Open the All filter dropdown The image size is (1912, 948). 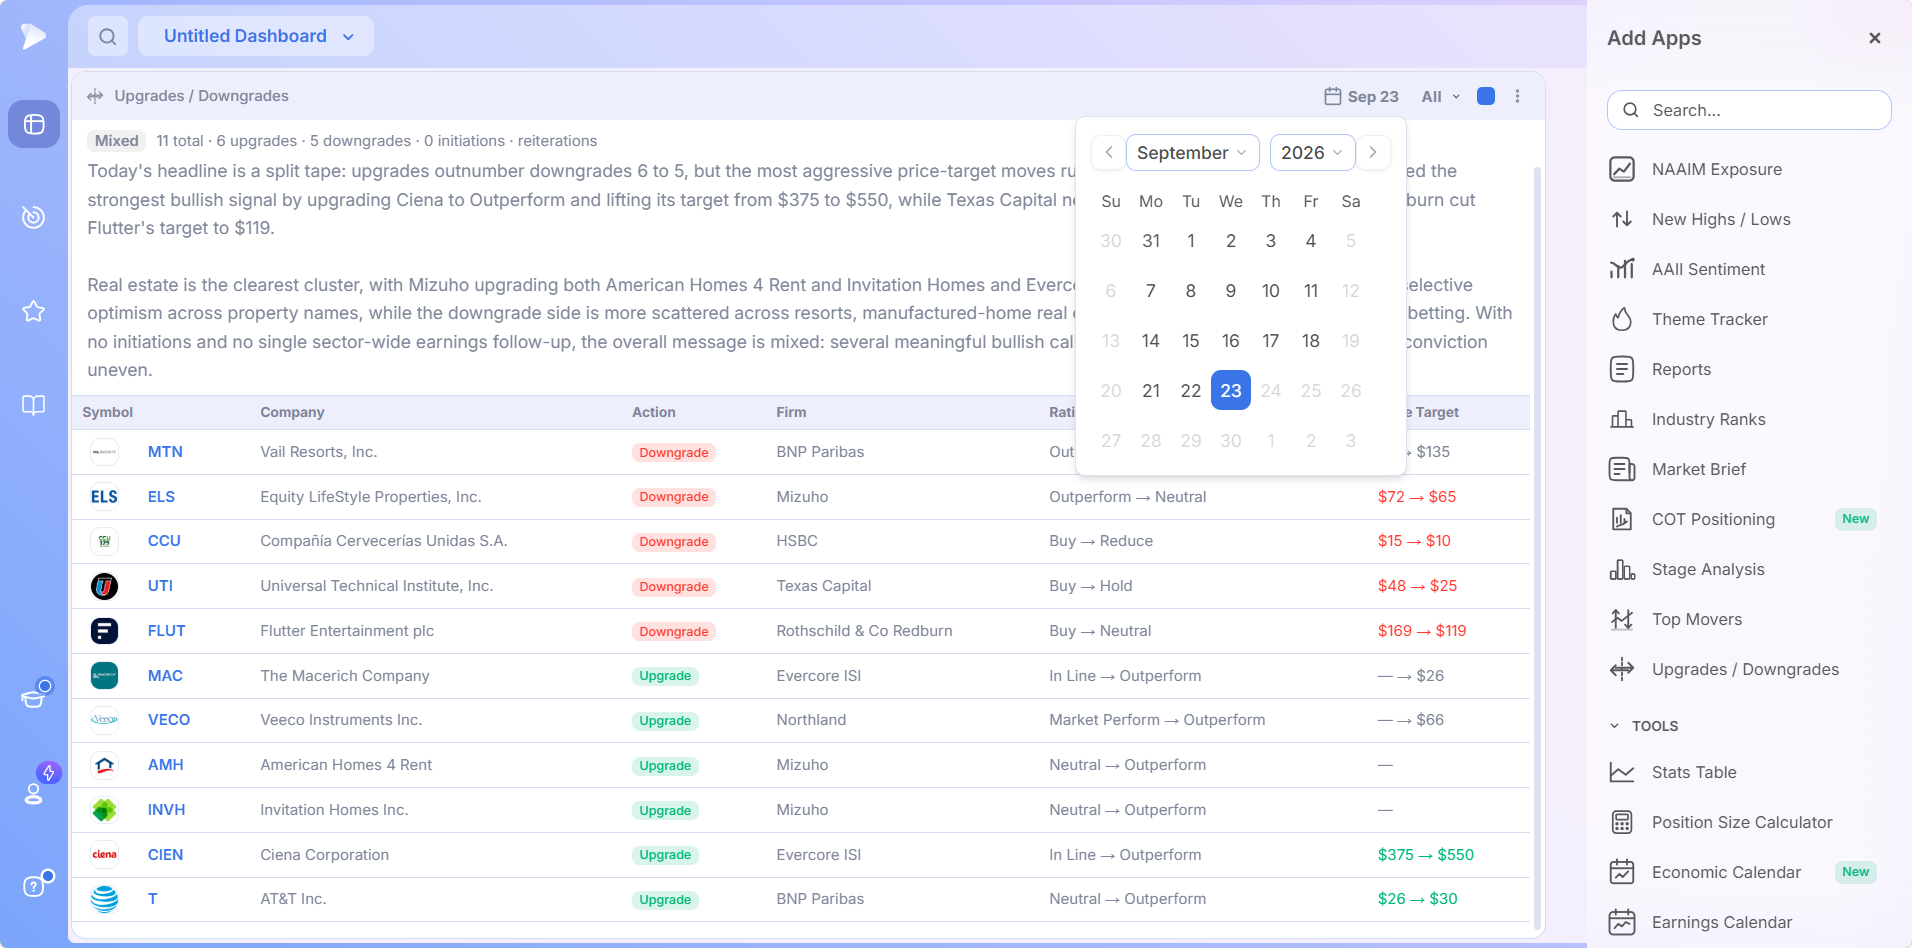click(1441, 96)
